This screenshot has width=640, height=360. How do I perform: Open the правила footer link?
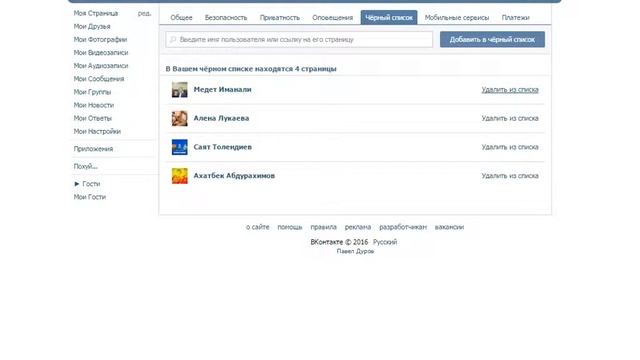pyautogui.click(x=323, y=227)
